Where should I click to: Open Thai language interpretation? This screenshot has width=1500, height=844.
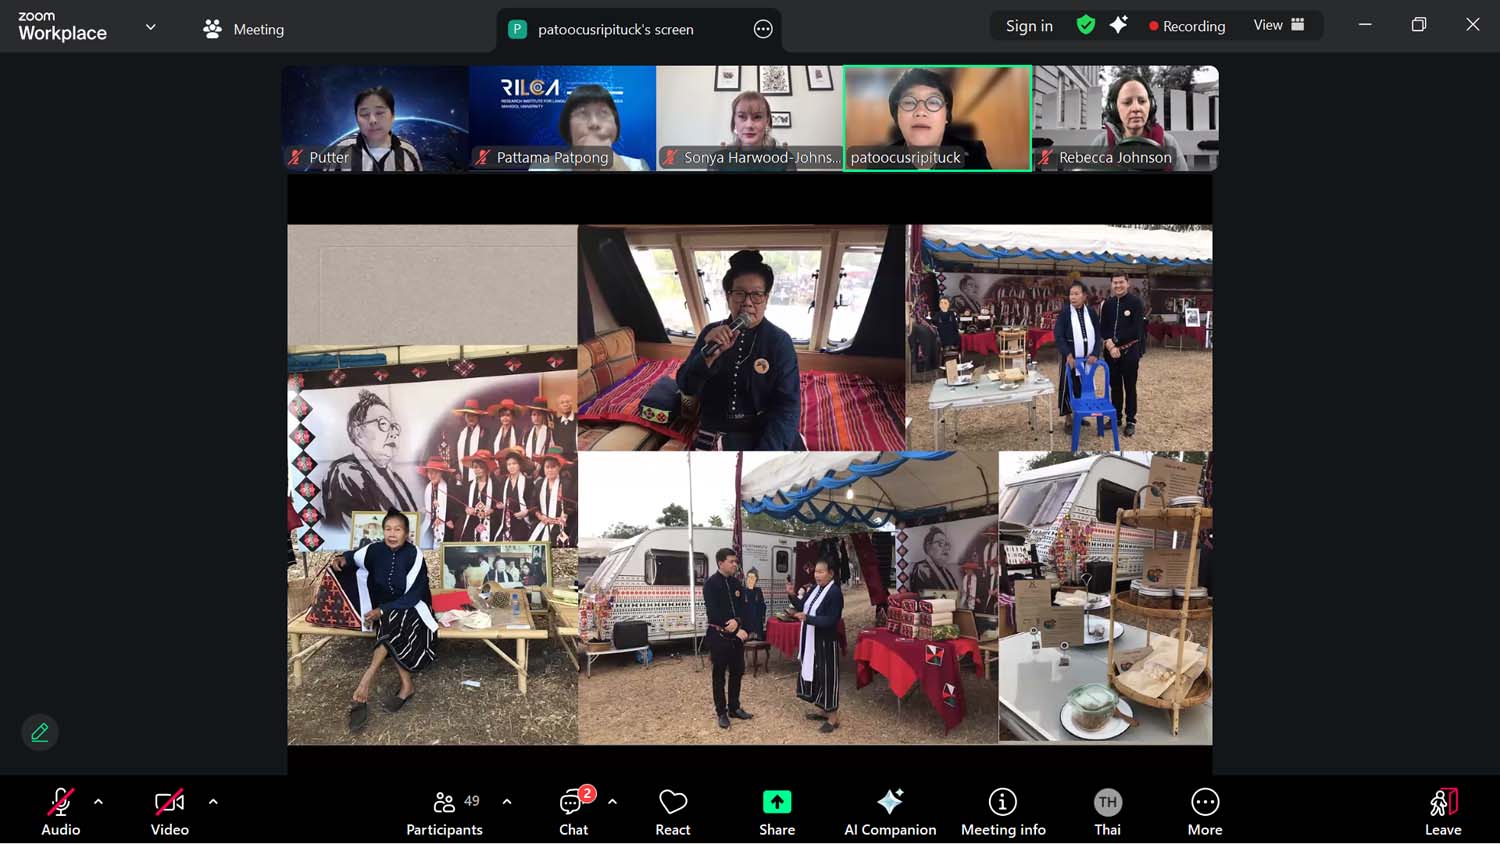click(1107, 812)
